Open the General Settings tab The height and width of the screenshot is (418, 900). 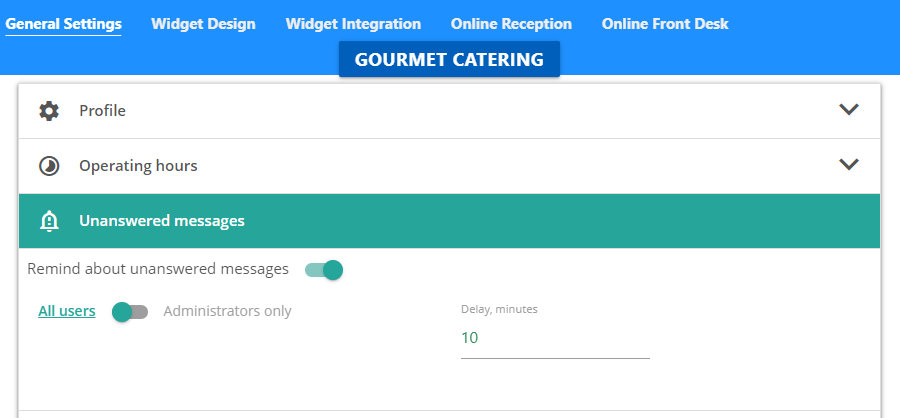[x=64, y=24]
